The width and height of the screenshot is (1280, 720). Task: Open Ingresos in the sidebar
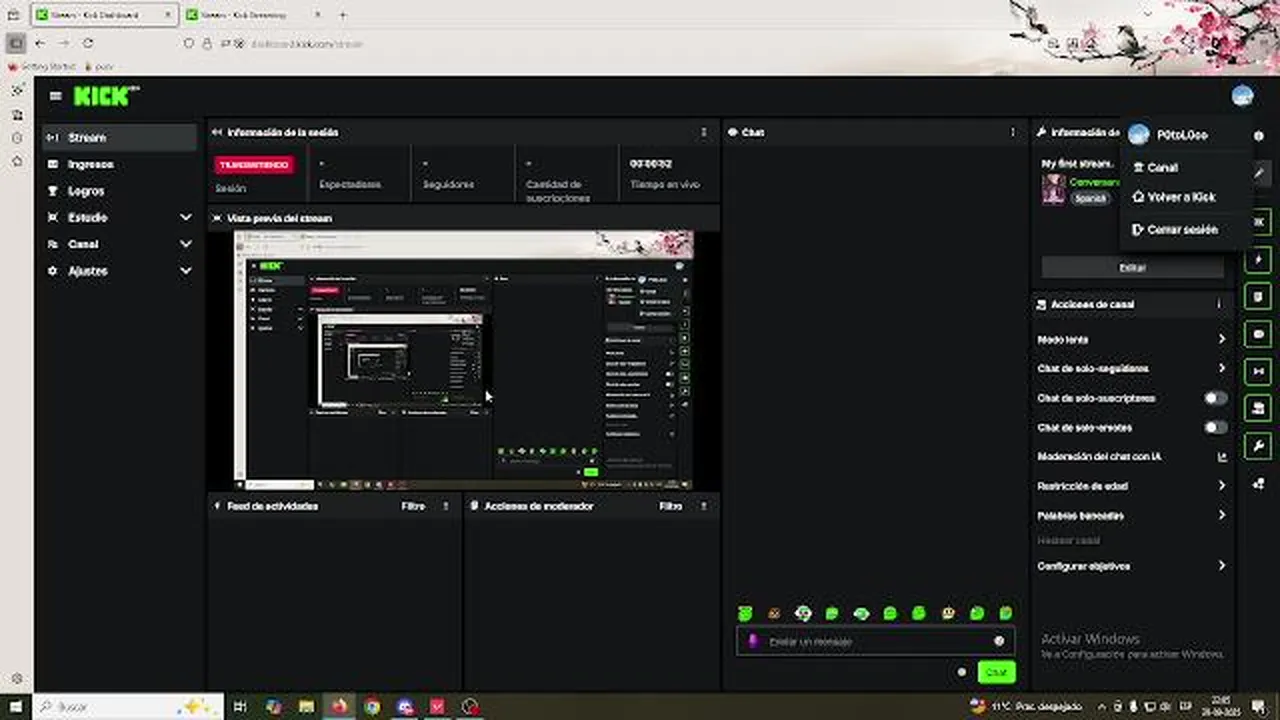[120, 164]
